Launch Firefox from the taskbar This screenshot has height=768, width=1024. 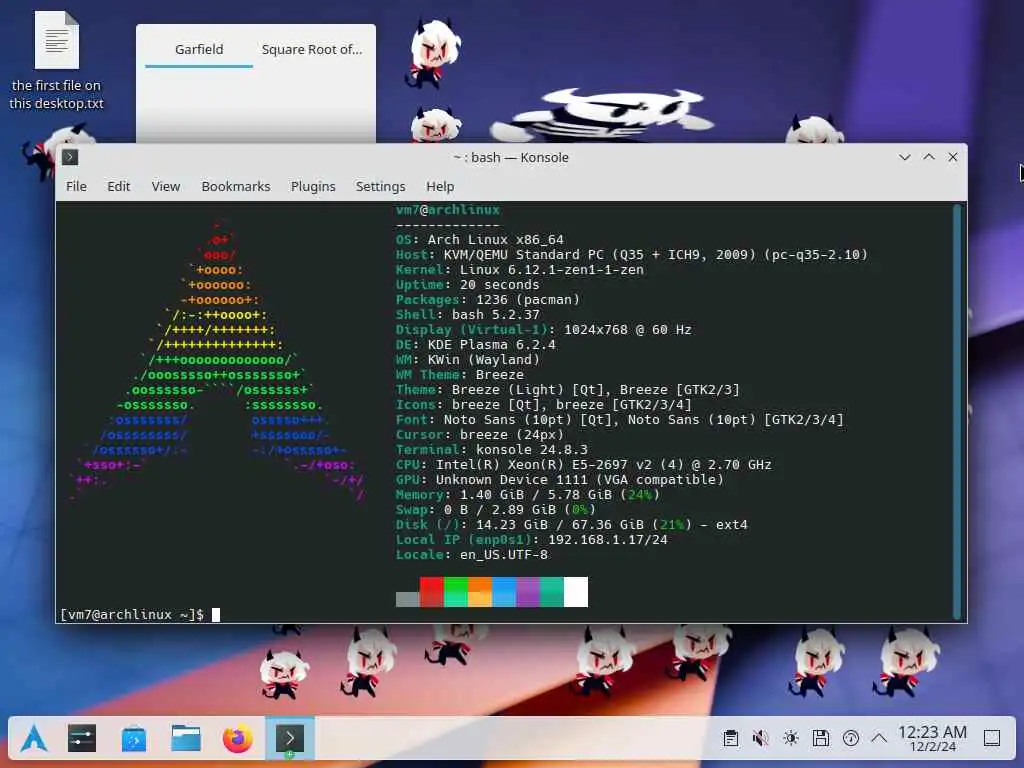[238, 739]
